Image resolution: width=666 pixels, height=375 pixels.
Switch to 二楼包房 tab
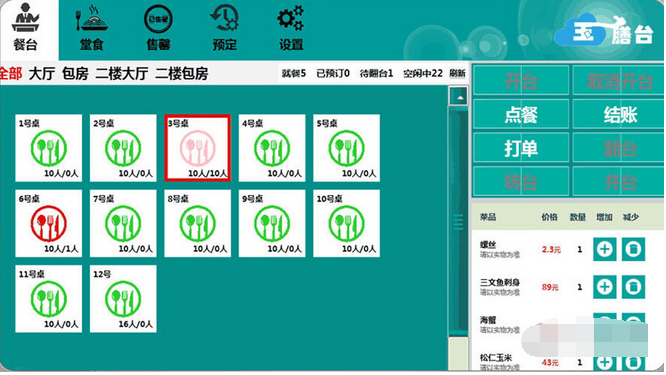click(182, 73)
